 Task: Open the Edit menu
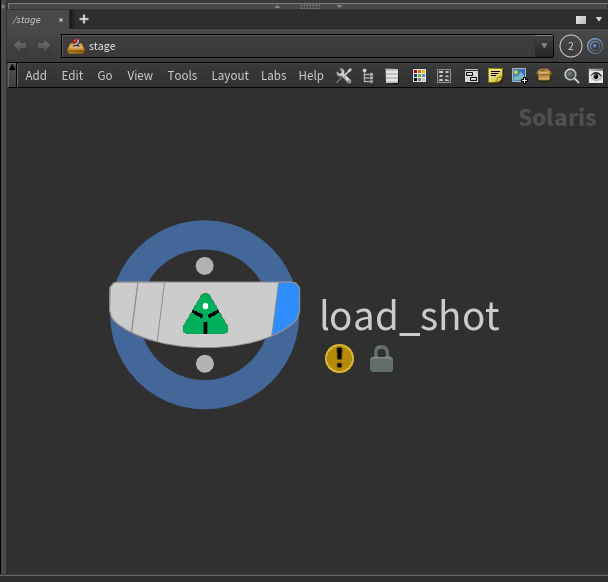[x=72, y=76]
